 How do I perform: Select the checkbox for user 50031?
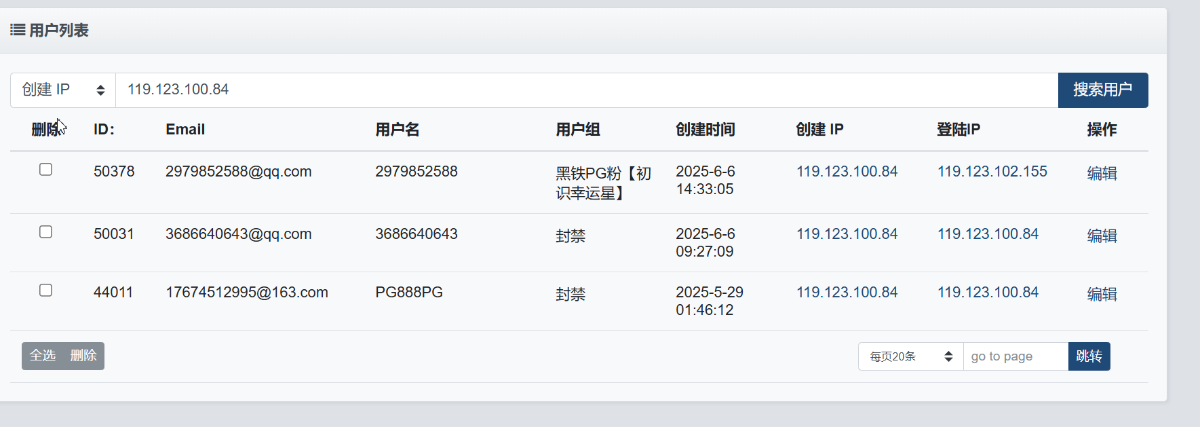click(x=45, y=232)
